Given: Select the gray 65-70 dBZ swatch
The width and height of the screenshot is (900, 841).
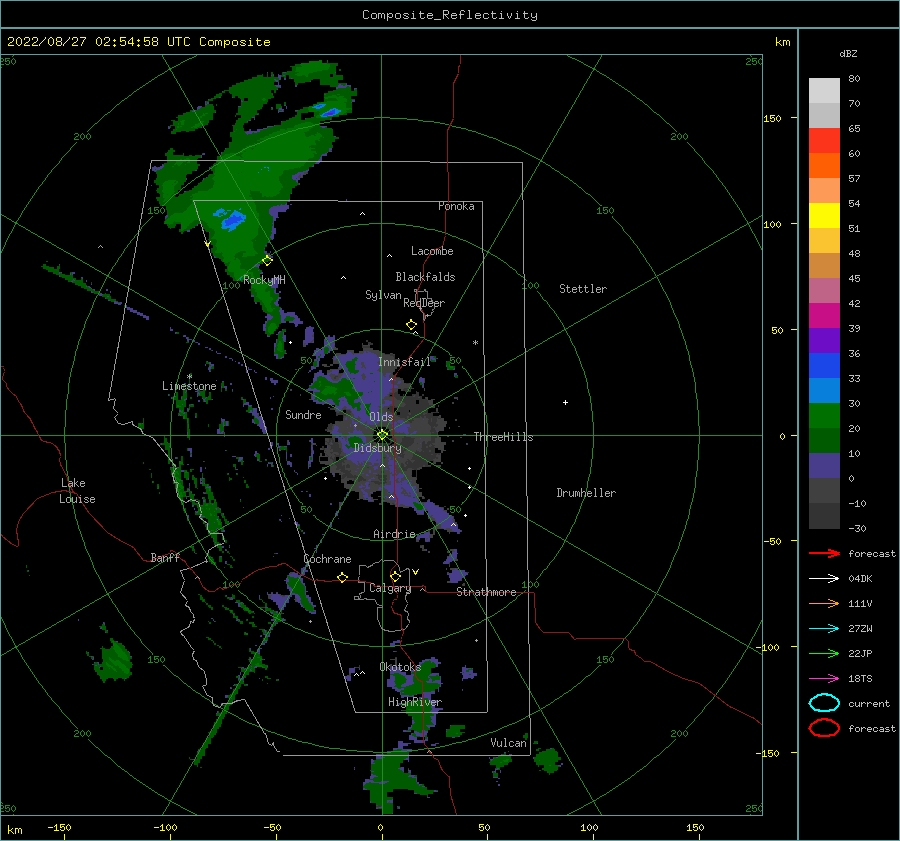Looking at the screenshot, I should pos(824,115).
